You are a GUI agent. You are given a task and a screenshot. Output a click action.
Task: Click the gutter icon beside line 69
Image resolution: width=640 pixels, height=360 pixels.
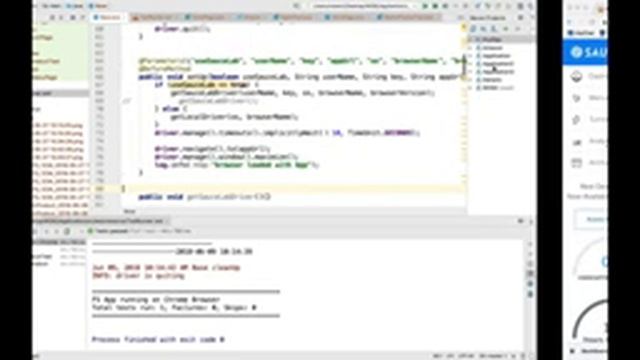coord(127,101)
